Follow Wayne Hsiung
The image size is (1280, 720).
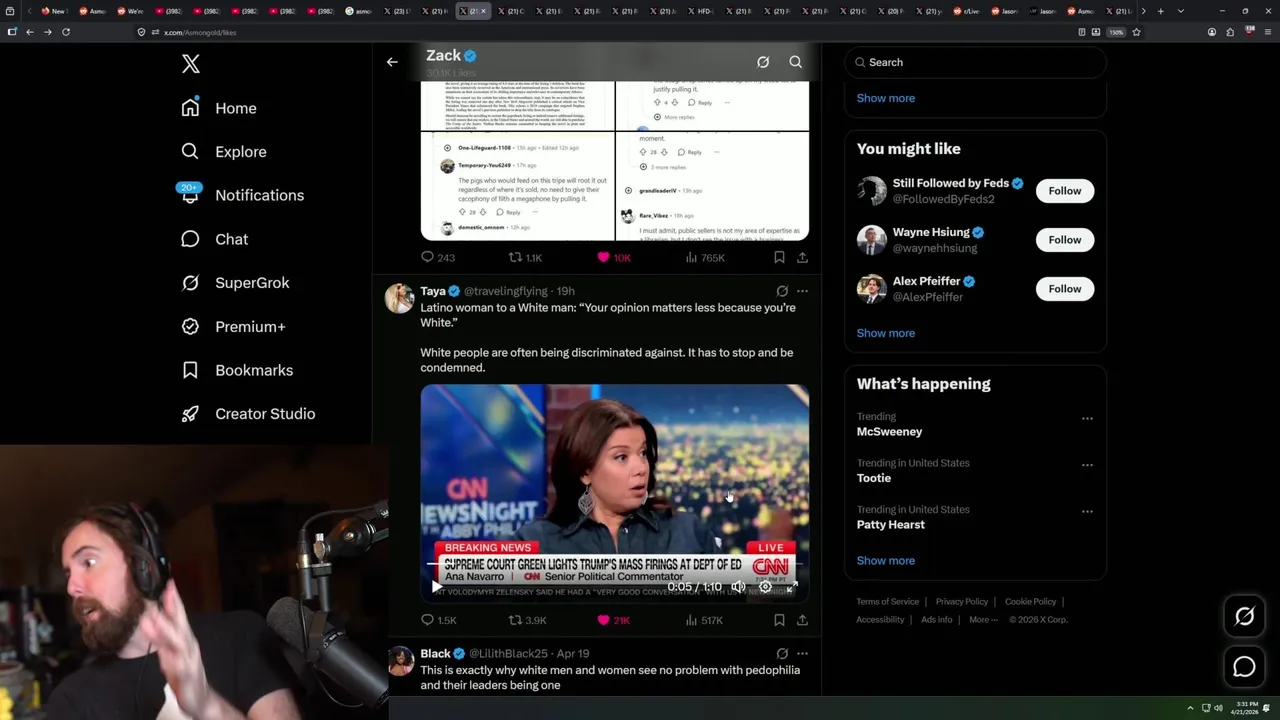[1065, 240]
